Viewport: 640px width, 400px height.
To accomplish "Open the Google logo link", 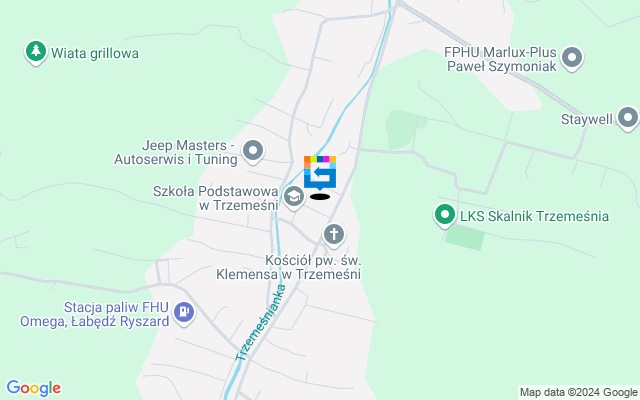I will pos(33,388).
